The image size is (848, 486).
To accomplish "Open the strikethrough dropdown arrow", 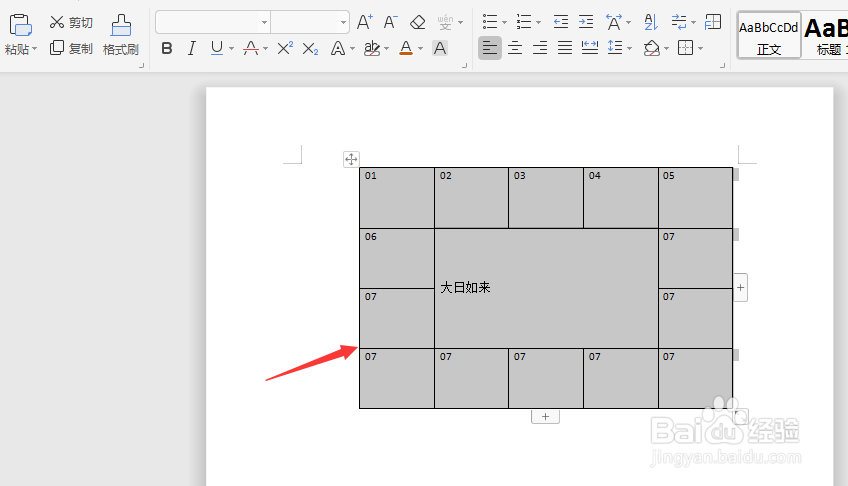I will 266,49.
